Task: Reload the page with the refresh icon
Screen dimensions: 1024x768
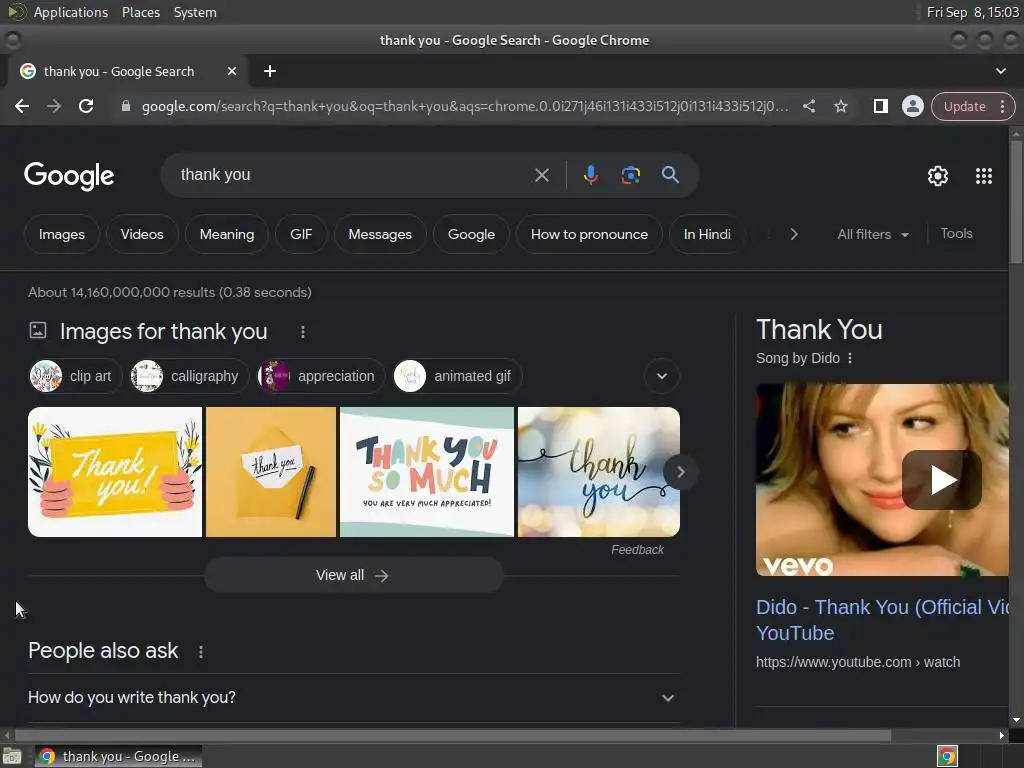Action: 86,106
